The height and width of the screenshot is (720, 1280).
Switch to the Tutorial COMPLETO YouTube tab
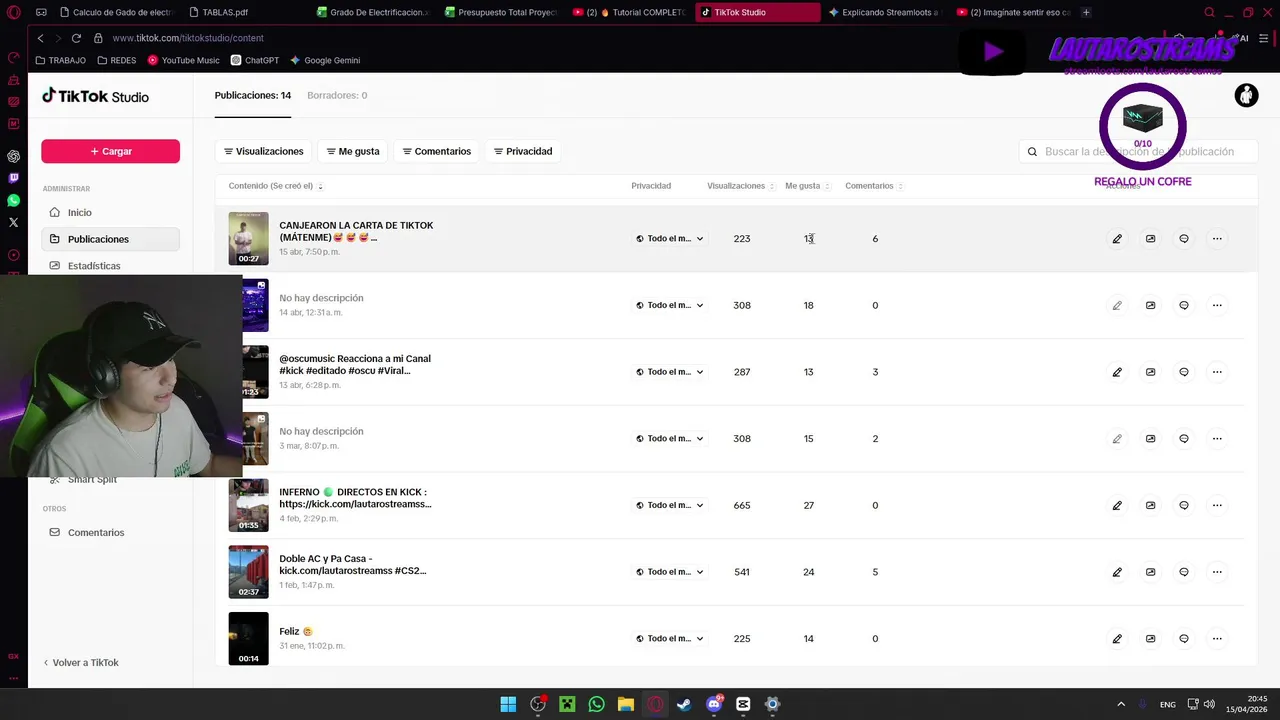628,13
